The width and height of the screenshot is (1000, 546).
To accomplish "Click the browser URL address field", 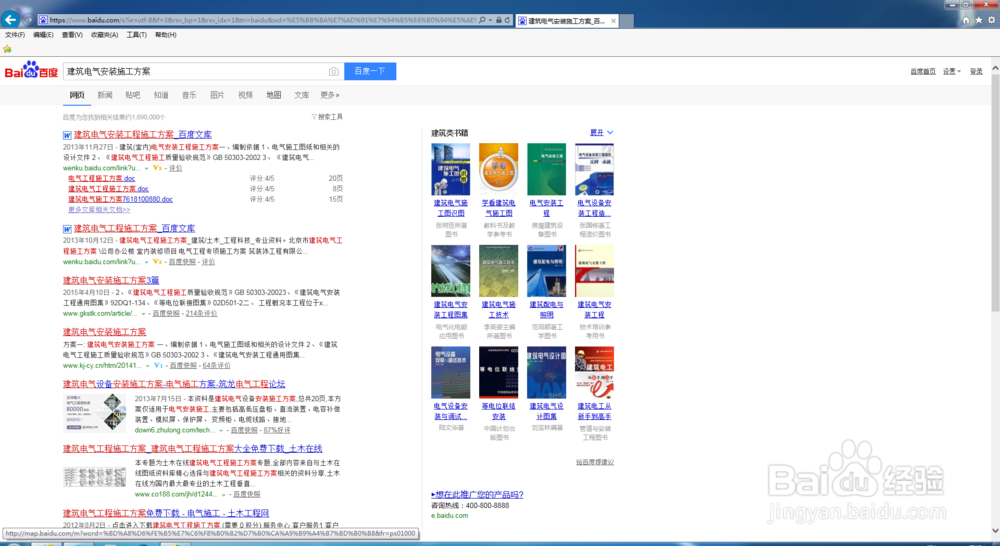I will pos(261,20).
